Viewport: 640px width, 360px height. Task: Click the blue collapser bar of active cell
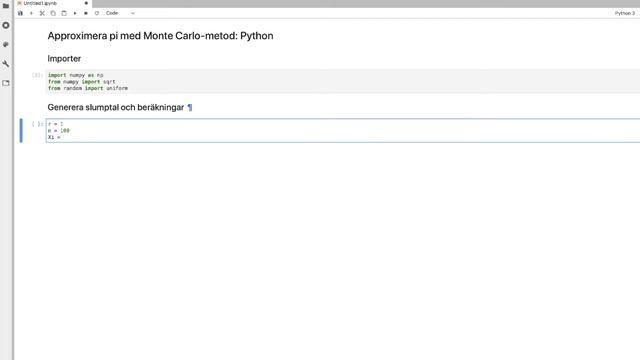click(x=21, y=131)
